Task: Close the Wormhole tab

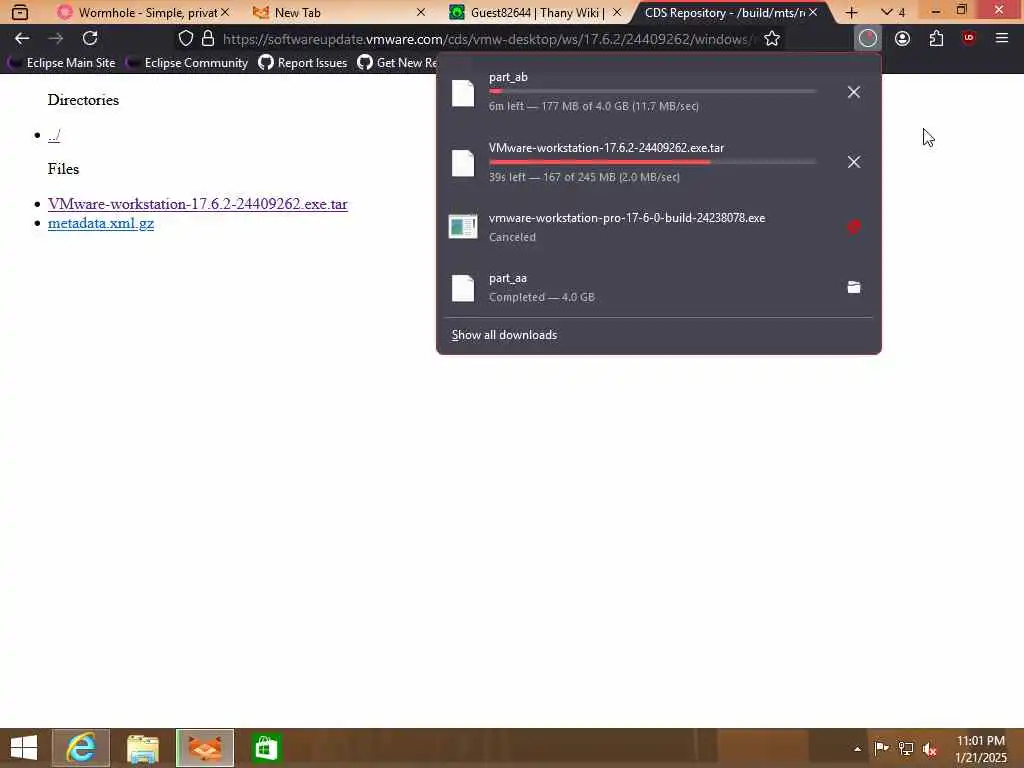Action: [x=225, y=12]
